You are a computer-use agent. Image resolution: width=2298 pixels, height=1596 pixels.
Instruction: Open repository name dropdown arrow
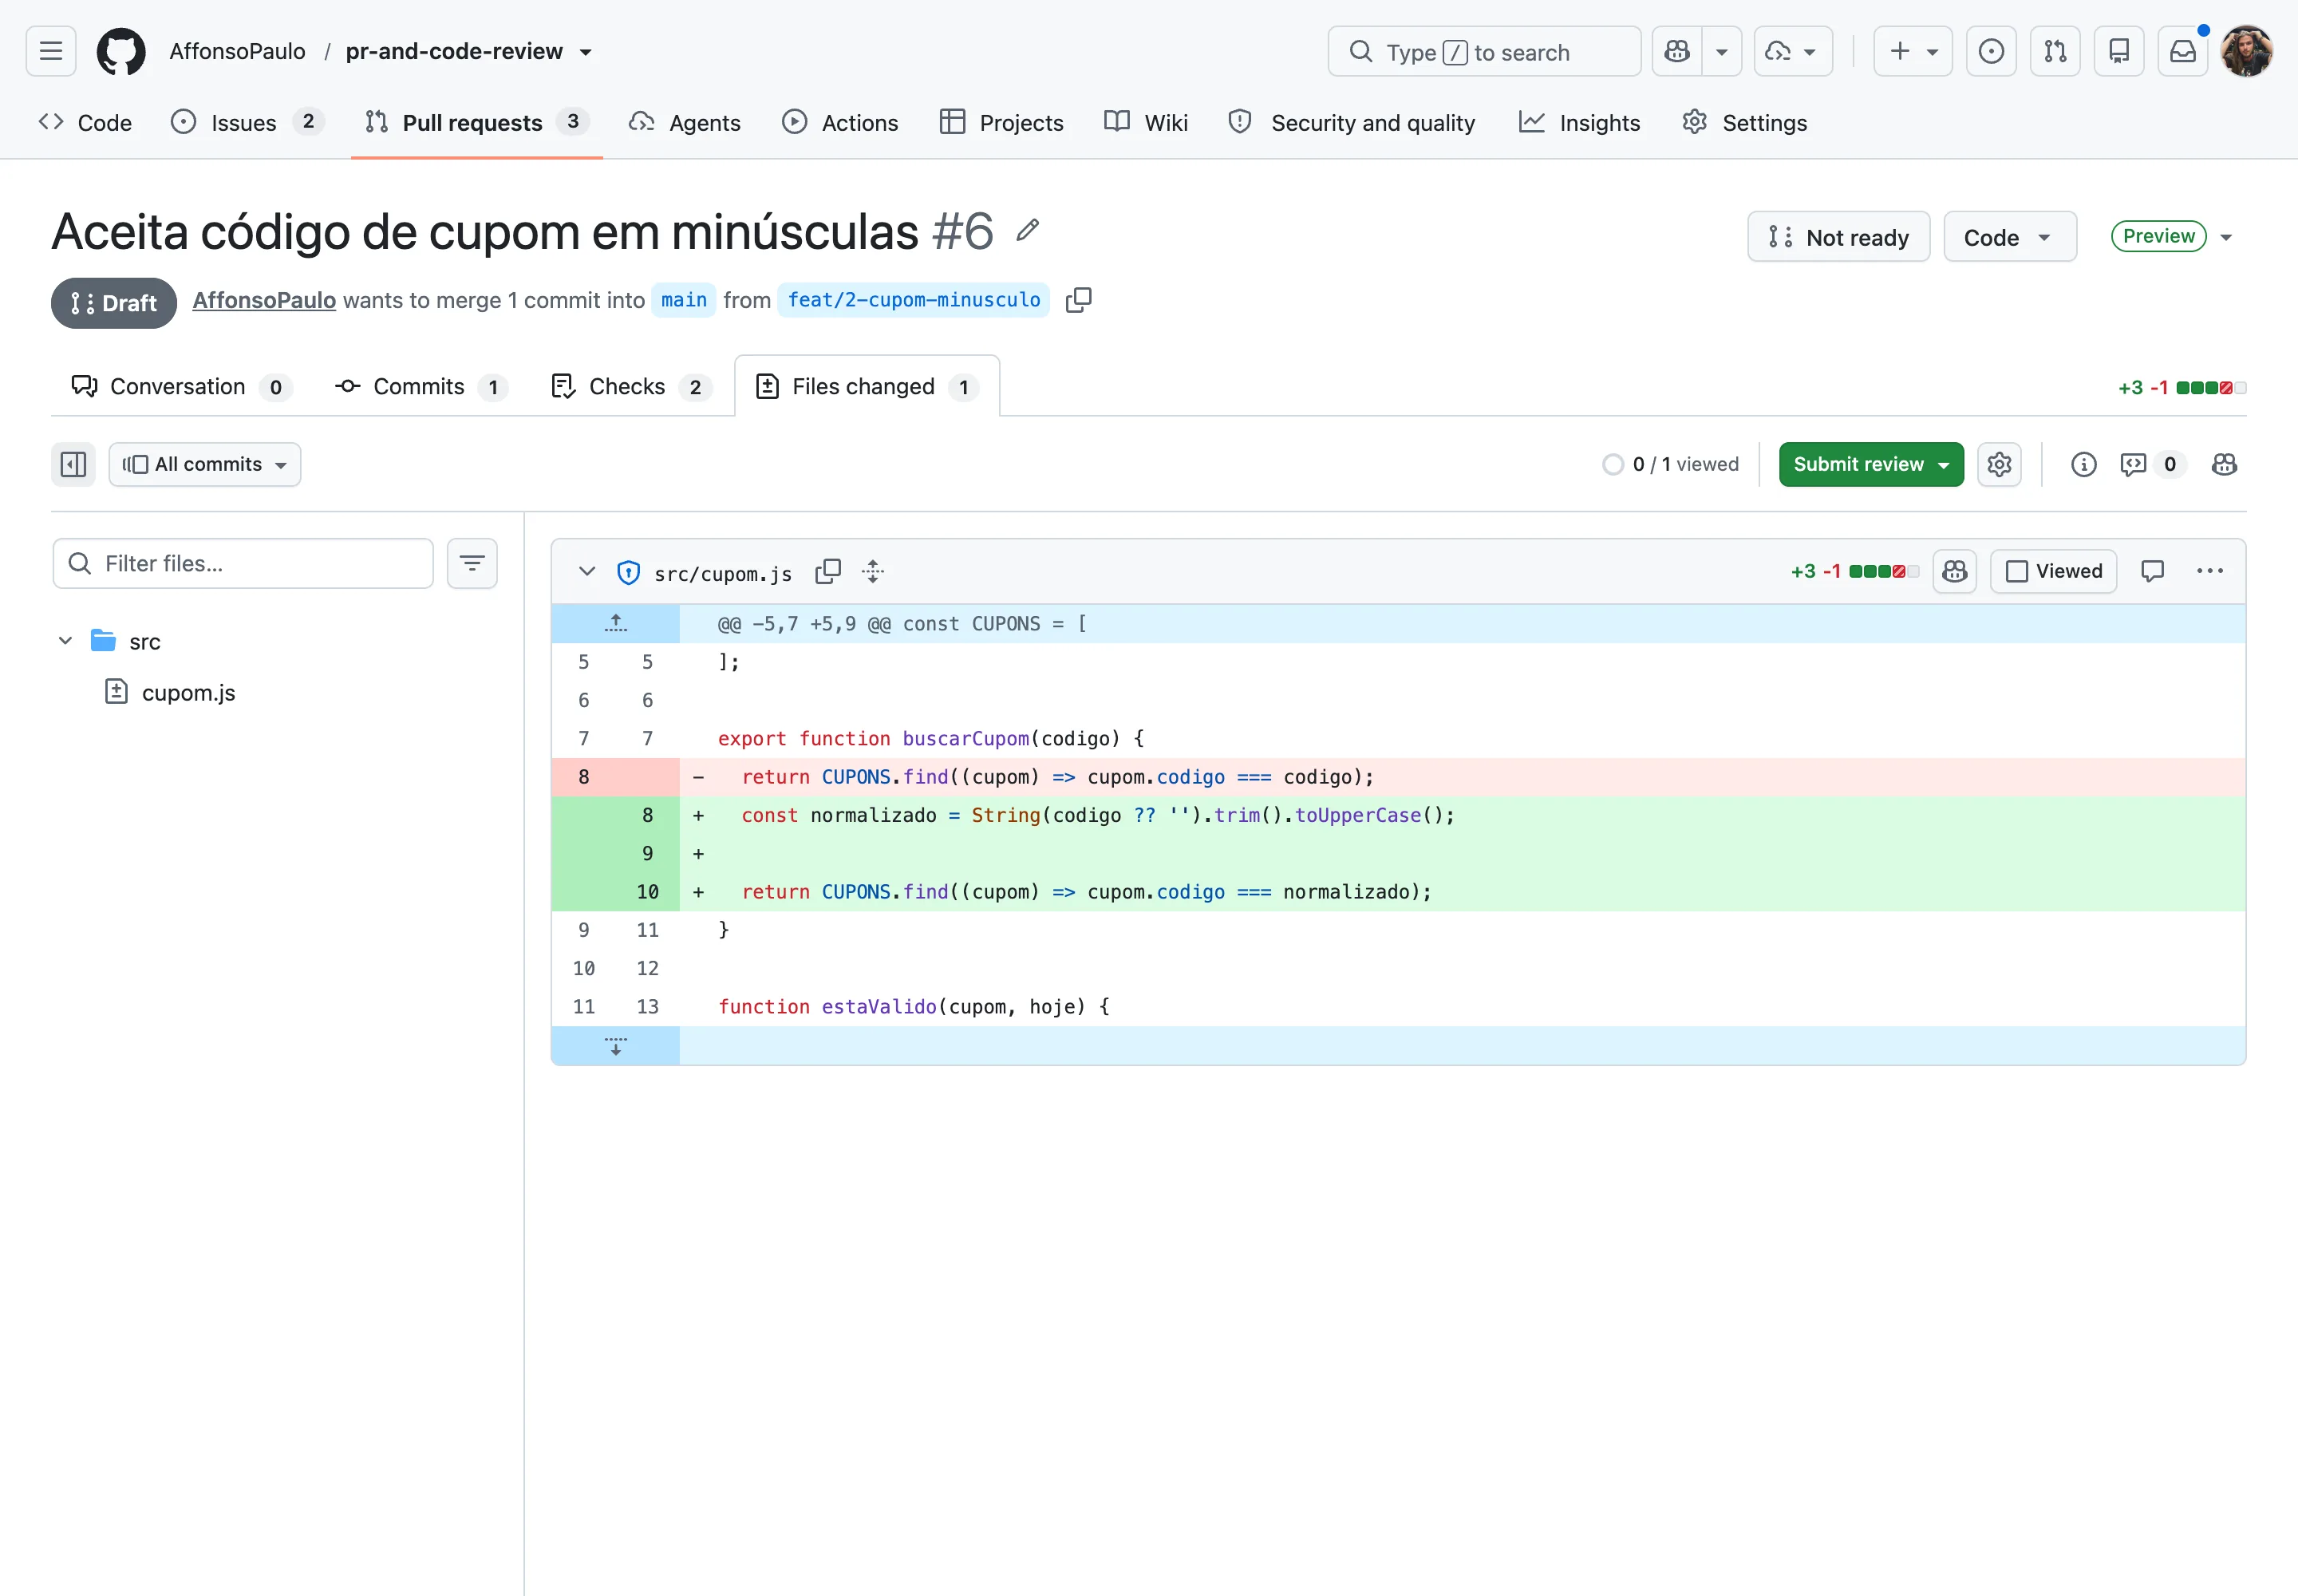coord(586,52)
